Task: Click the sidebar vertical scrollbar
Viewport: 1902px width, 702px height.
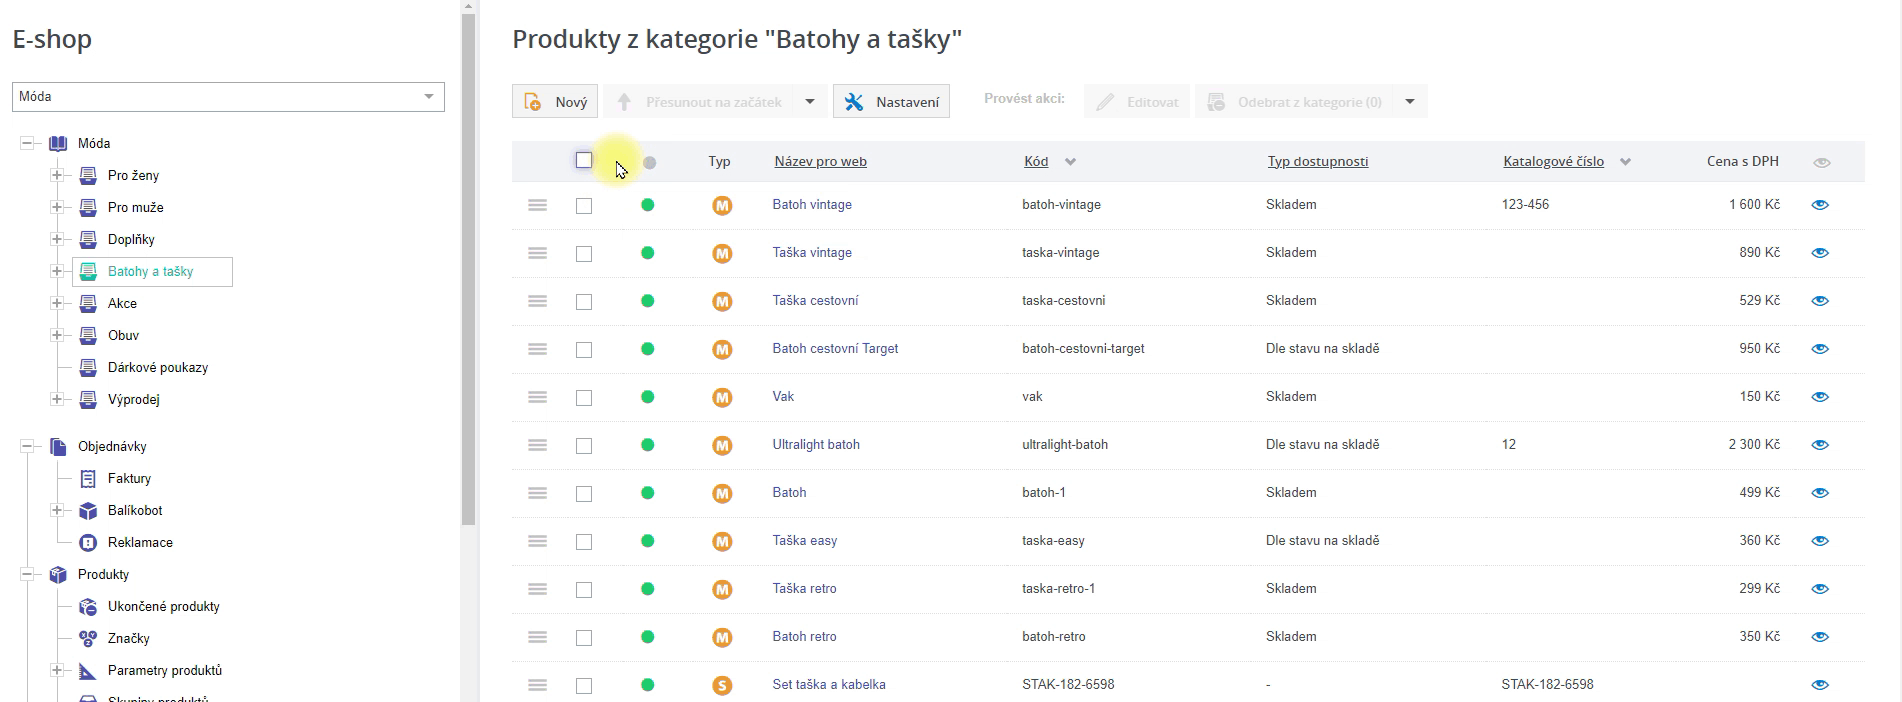Action: 468,270
